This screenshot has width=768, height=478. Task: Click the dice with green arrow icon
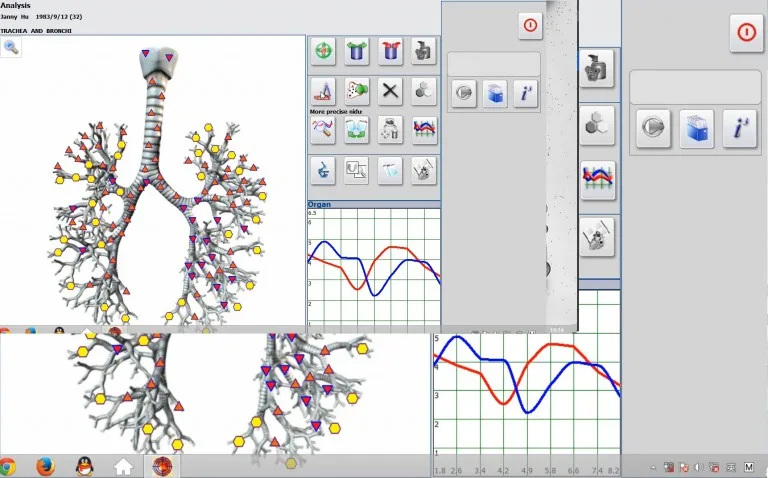357,91
